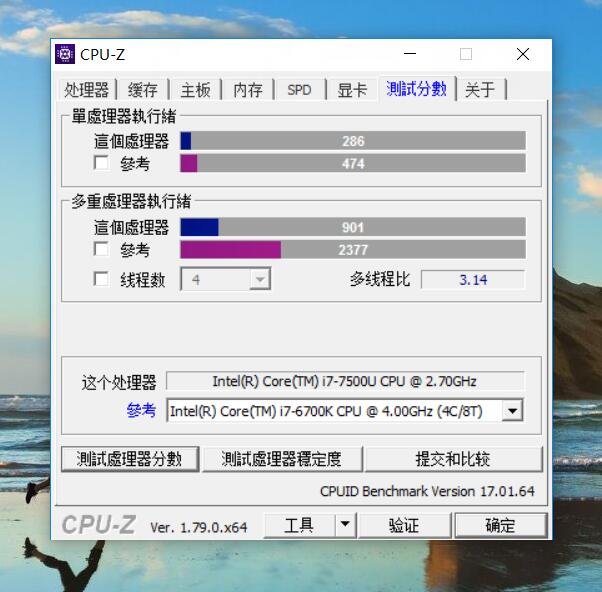Image resolution: width=602 pixels, height=592 pixels.
Task: Switch to the 显卡 tab
Action: point(352,90)
